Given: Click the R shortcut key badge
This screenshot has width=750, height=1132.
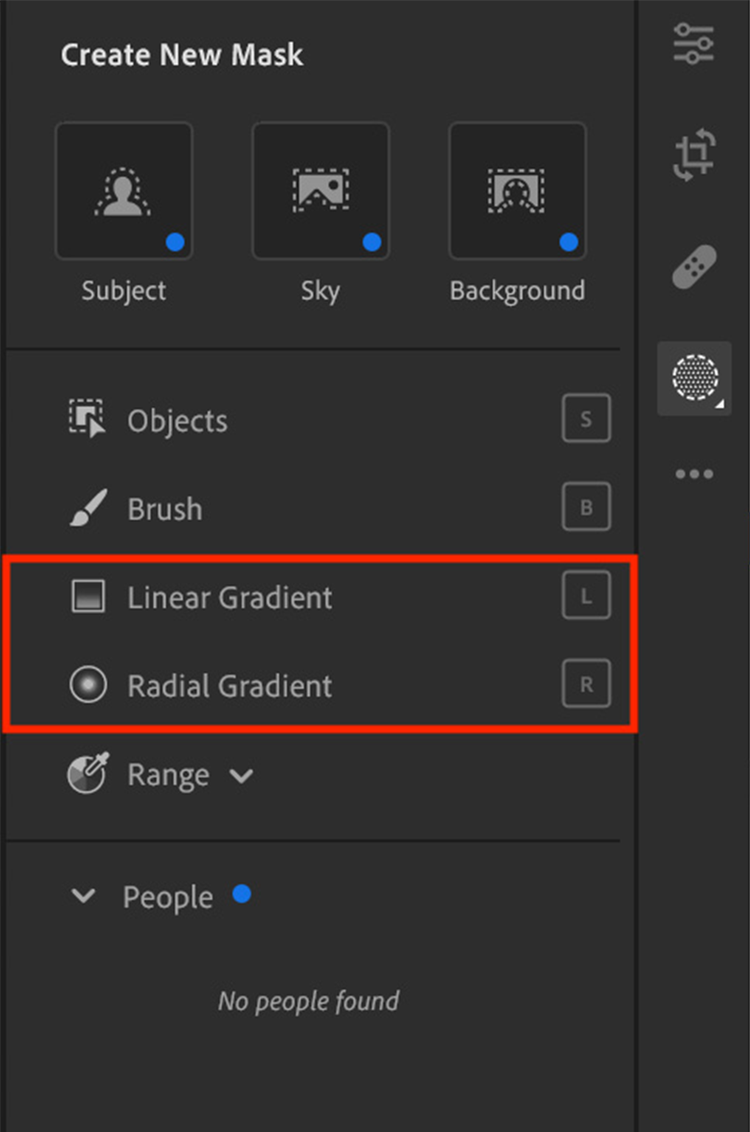Looking at the screenshot, I should 586,686.
